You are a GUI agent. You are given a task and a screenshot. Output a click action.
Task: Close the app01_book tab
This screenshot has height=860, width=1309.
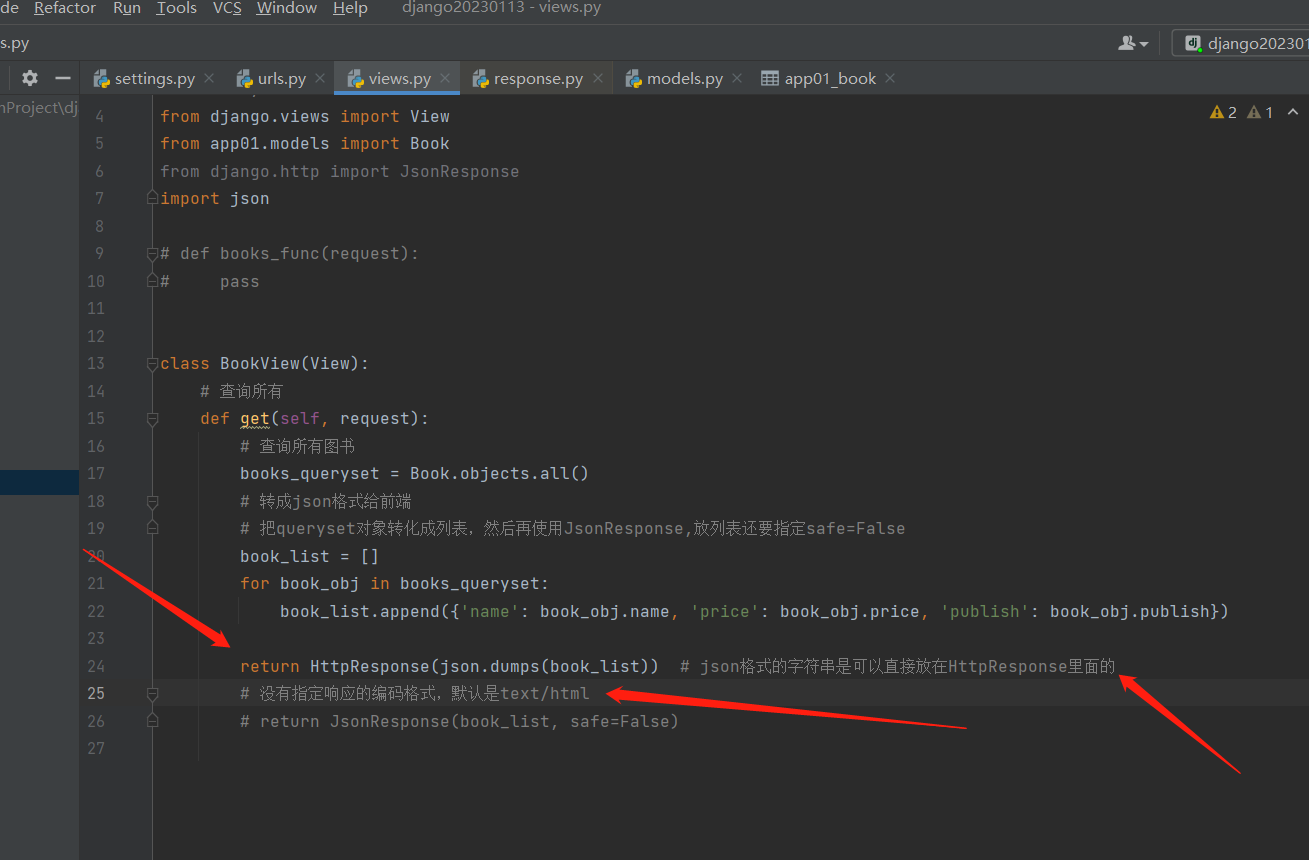pos(890,78)
